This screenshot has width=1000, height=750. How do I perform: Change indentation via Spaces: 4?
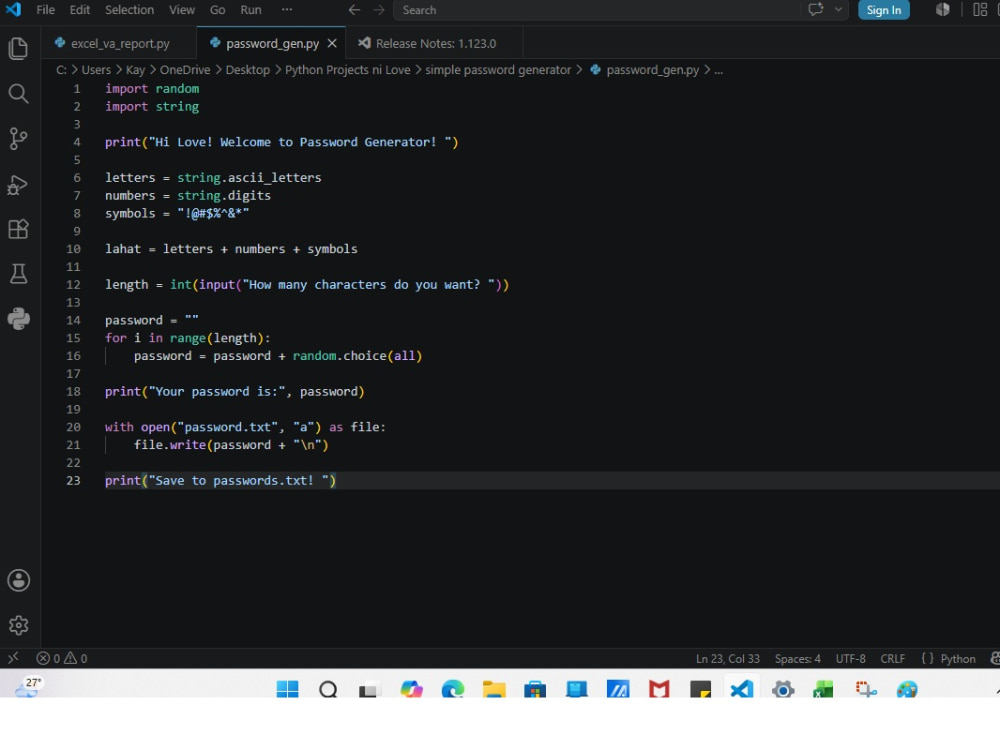tap(797, 658)
